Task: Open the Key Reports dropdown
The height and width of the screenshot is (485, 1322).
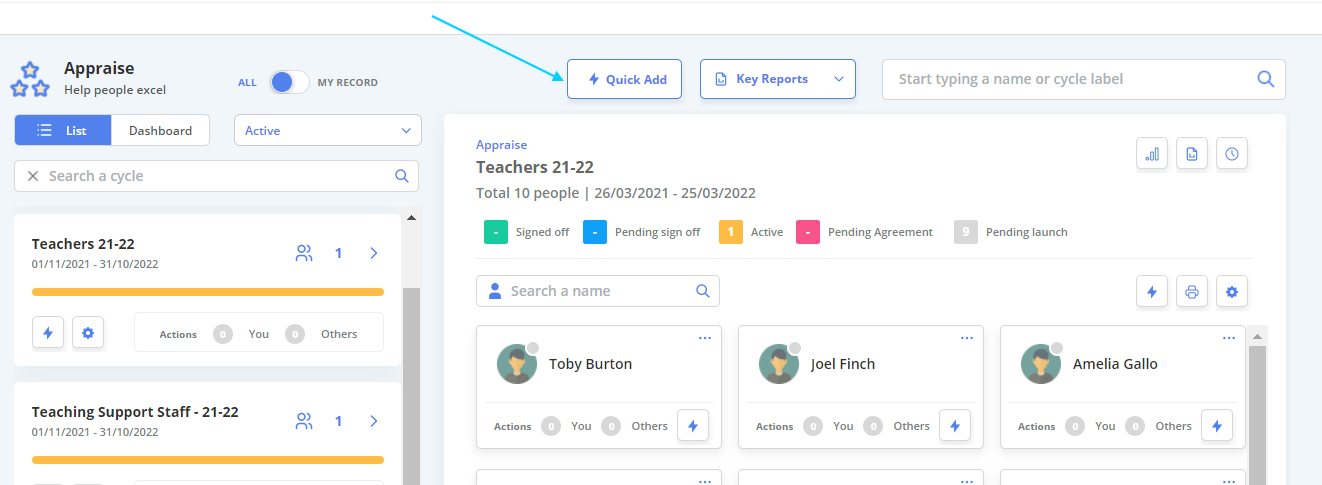Action: [x=777, y=79]
